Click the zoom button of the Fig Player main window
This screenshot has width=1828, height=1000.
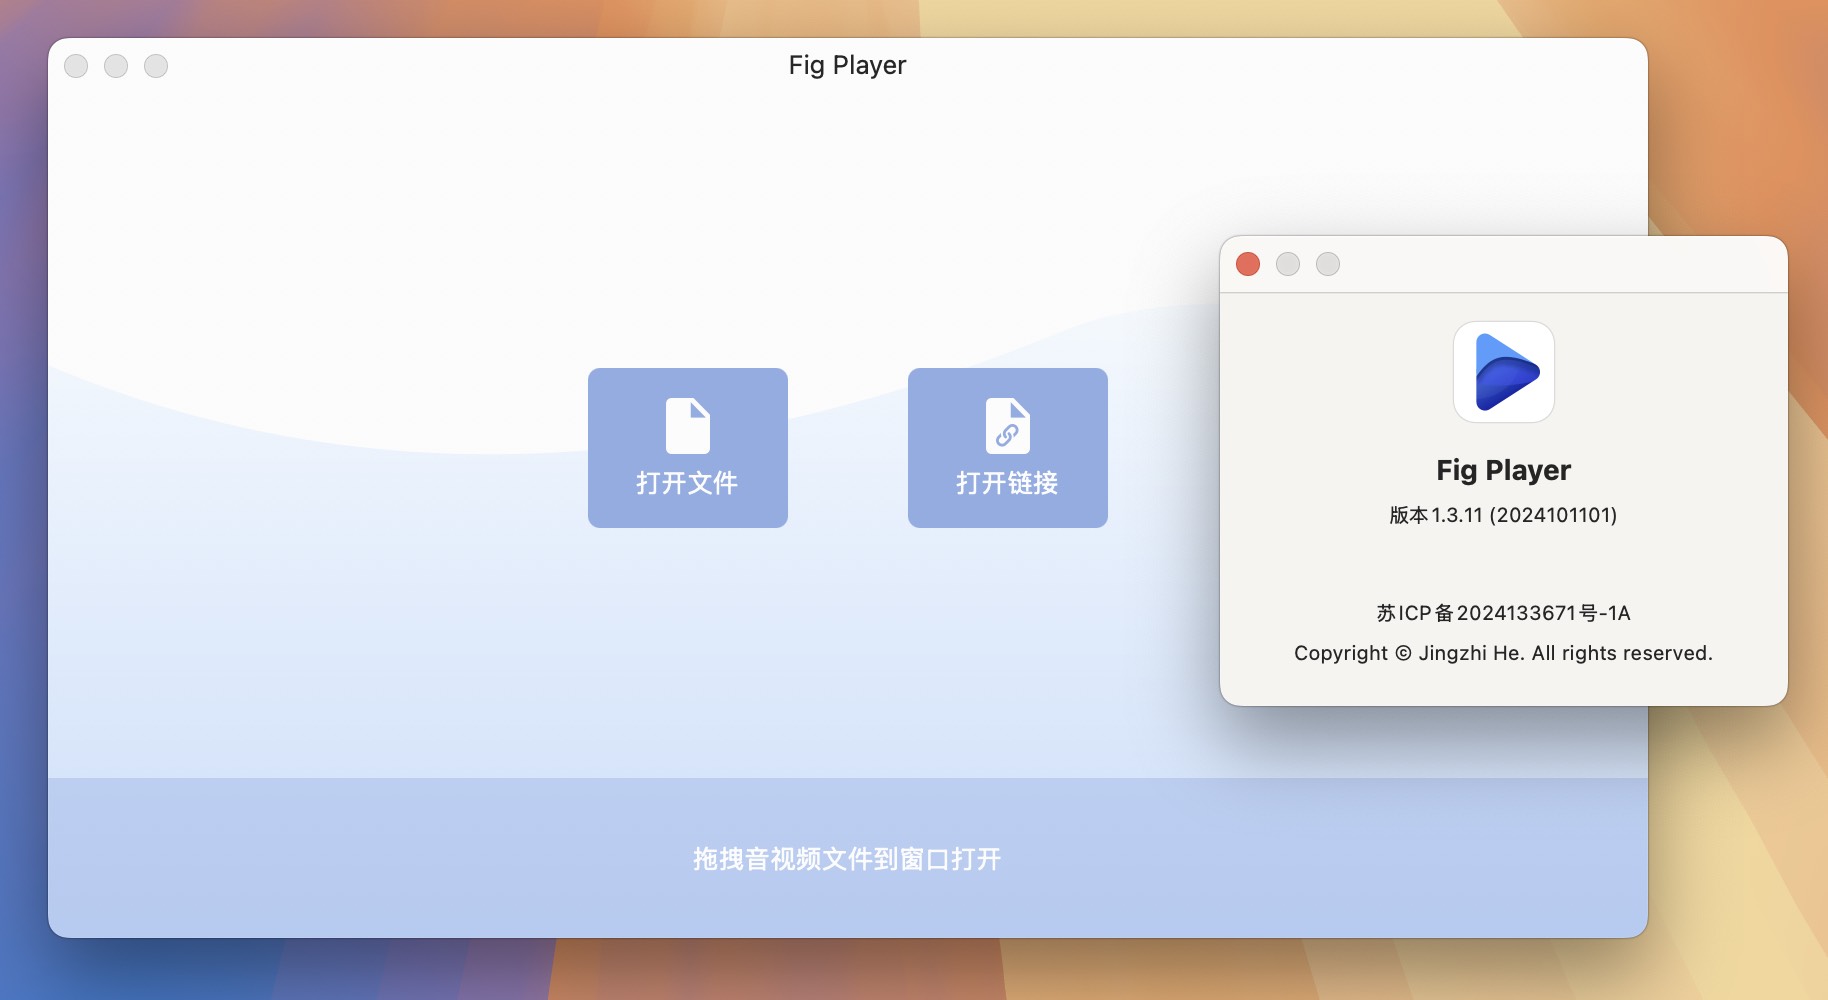click(156, 66)
